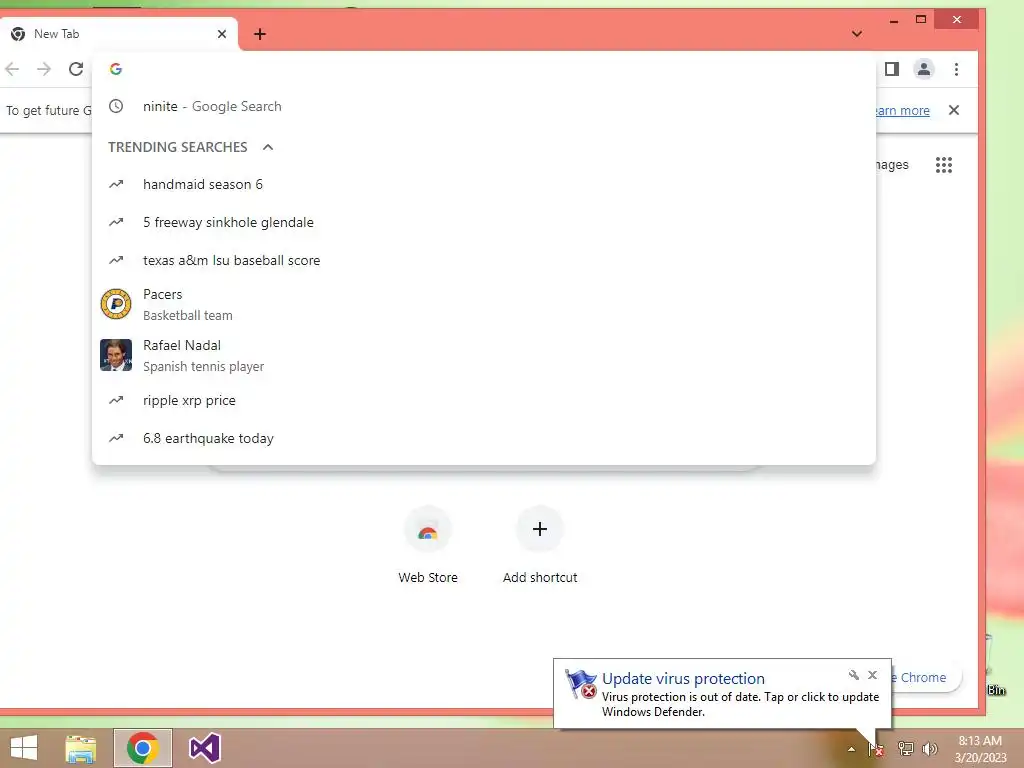Image resolution: width=1024 pixels, height=768 pixels.
Task: Click the Learn more link
Action: [x=903, y=110]
